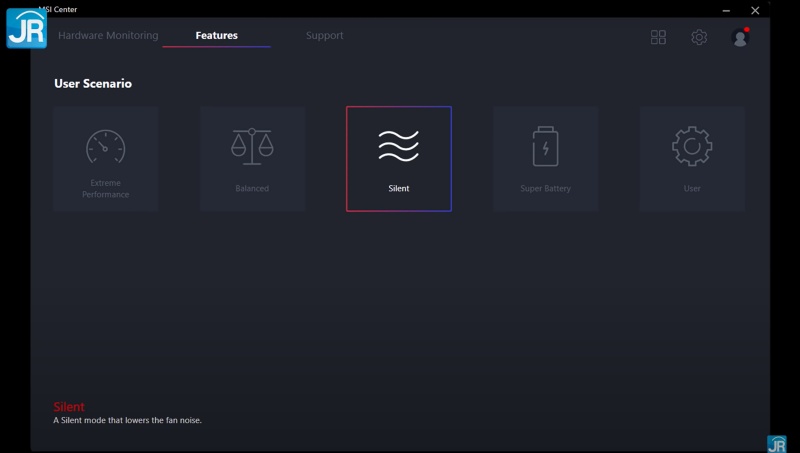Open MSI Center settings gear

699,37
